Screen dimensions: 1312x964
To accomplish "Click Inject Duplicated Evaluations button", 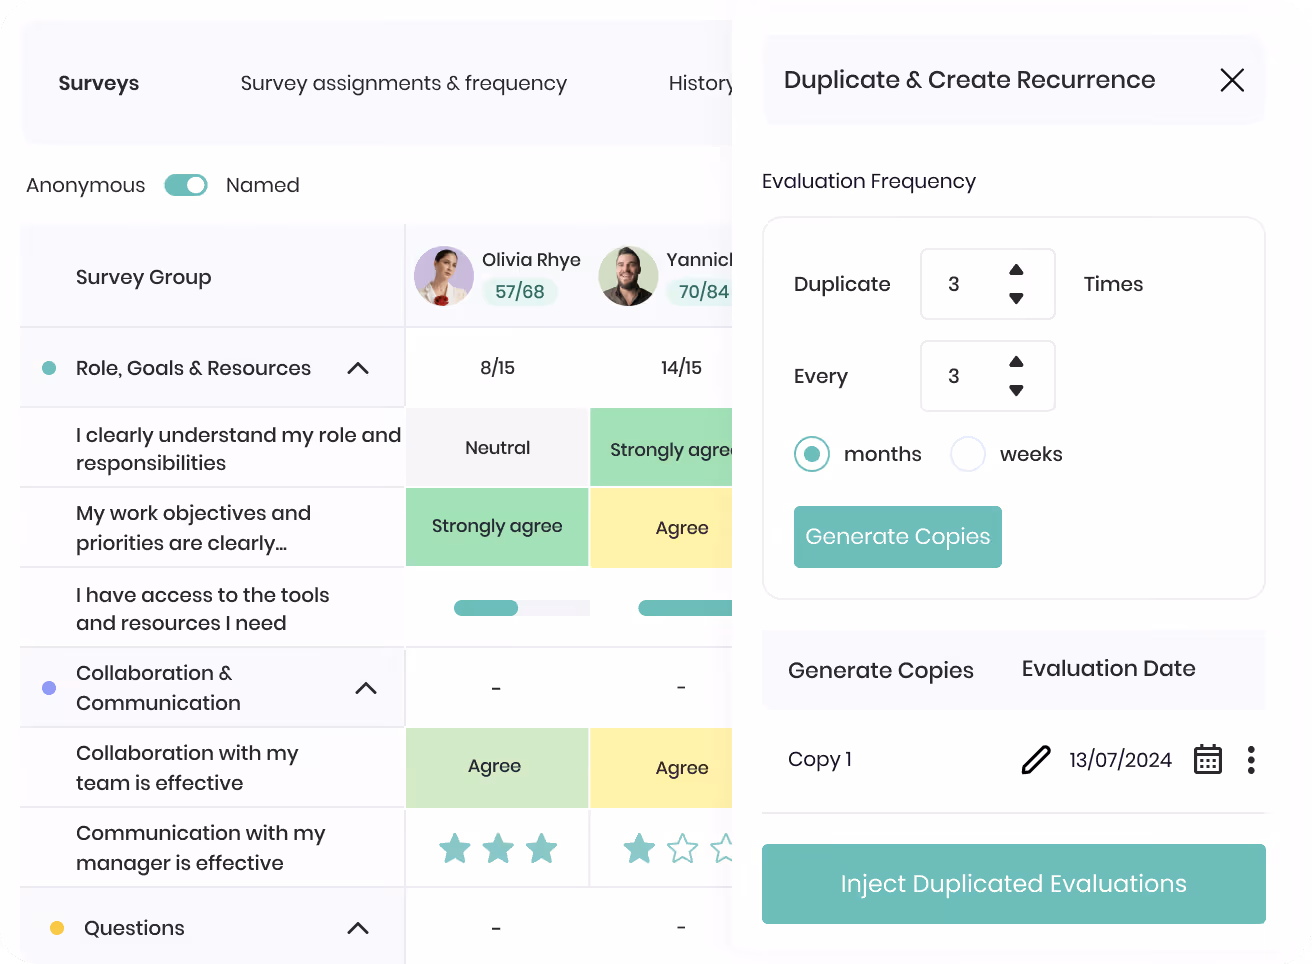I will coord(1014,884).
